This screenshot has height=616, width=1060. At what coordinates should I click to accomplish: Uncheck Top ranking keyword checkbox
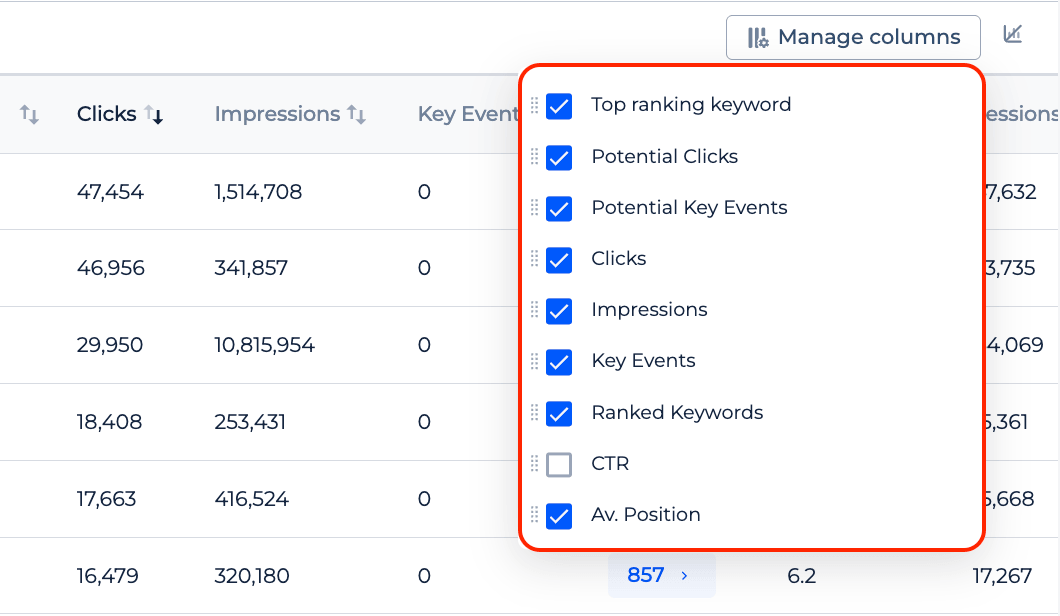(559, 106)
